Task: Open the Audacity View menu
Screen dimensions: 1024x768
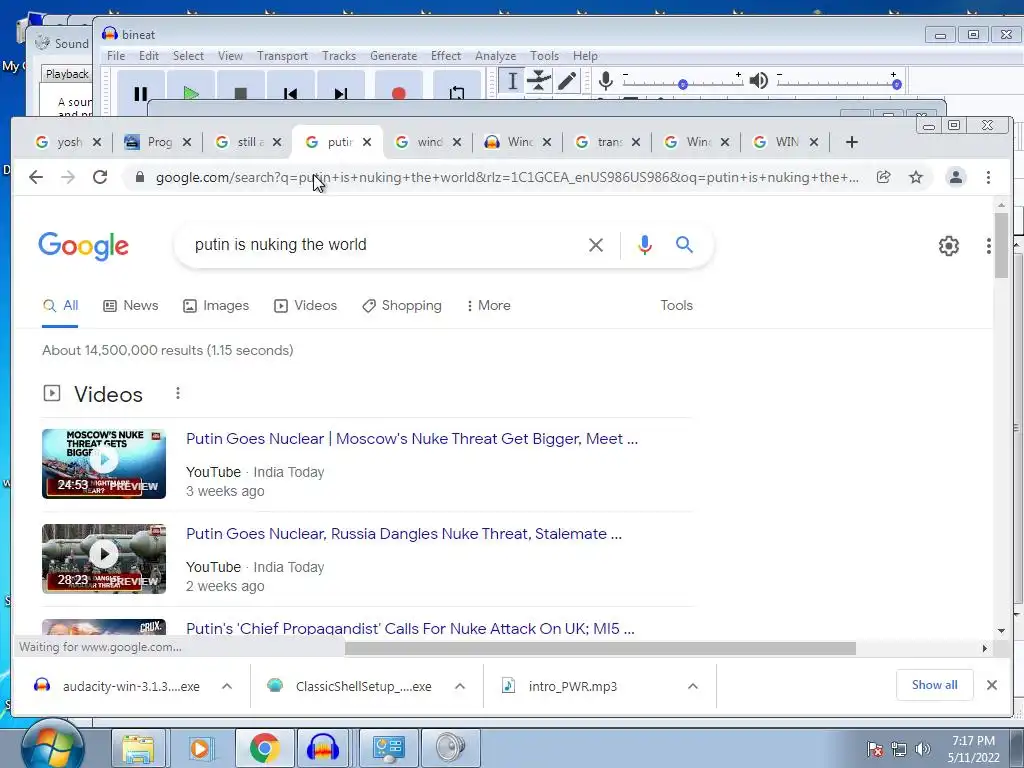Action: tap(230, 56)
